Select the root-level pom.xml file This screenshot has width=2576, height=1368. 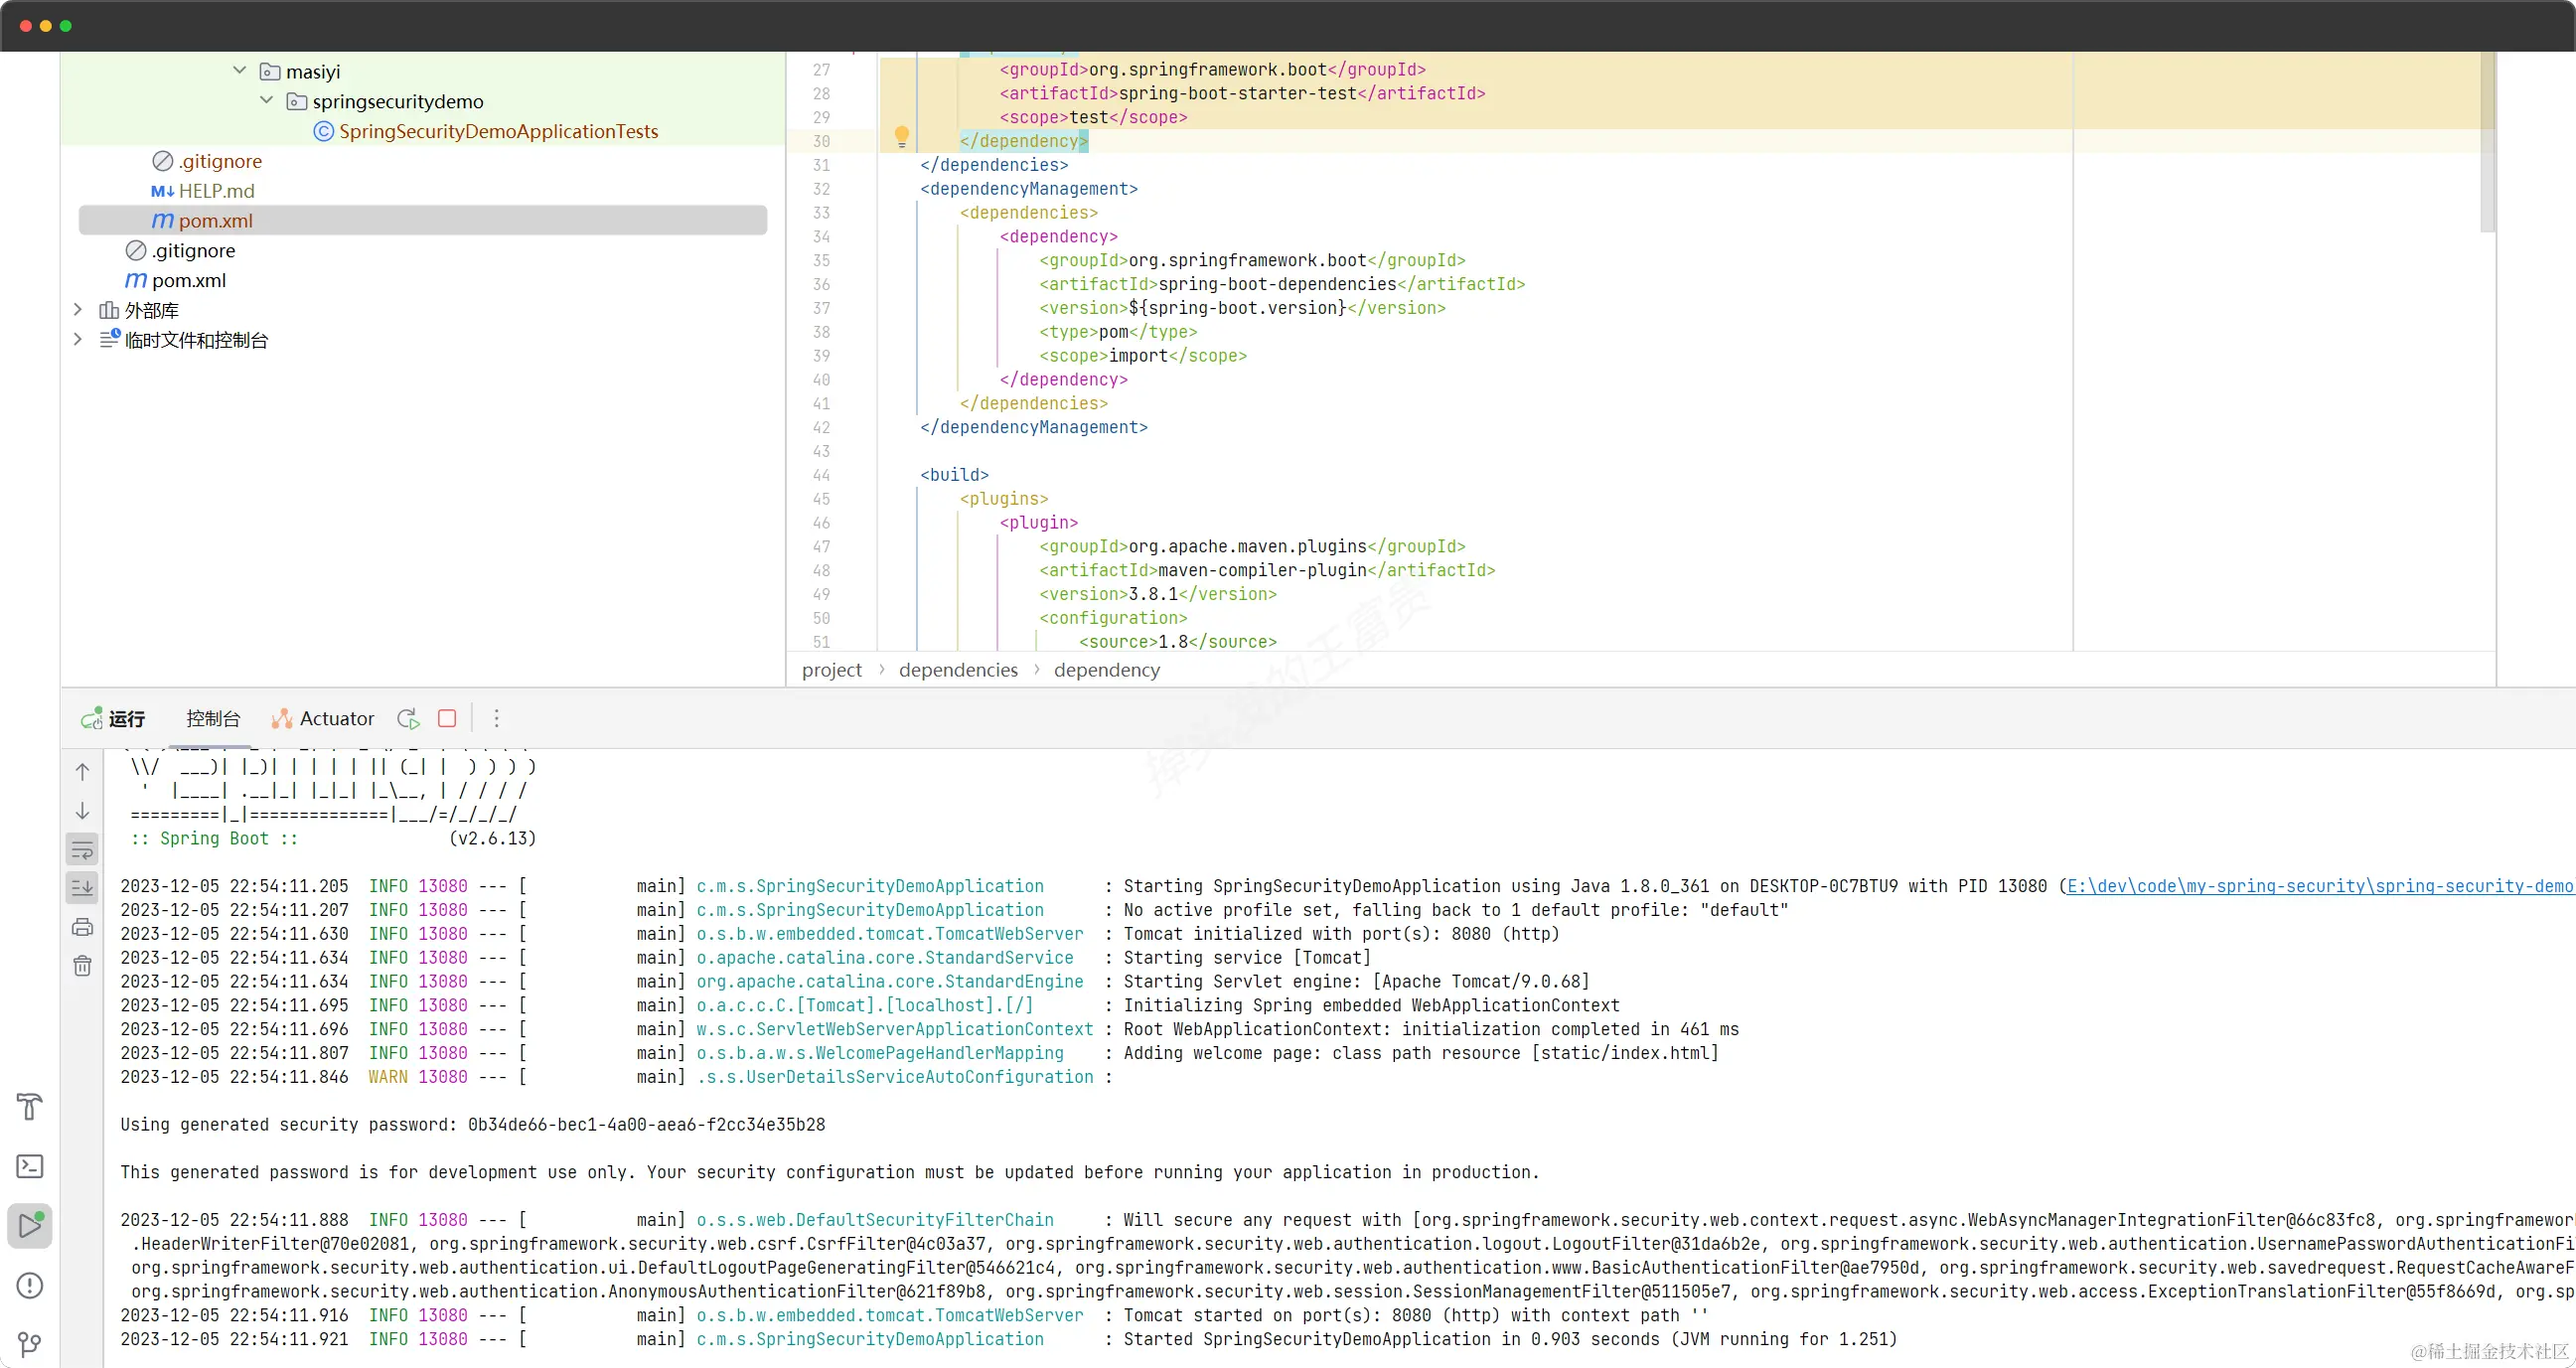pyautogui.click(x=189, y=280)
